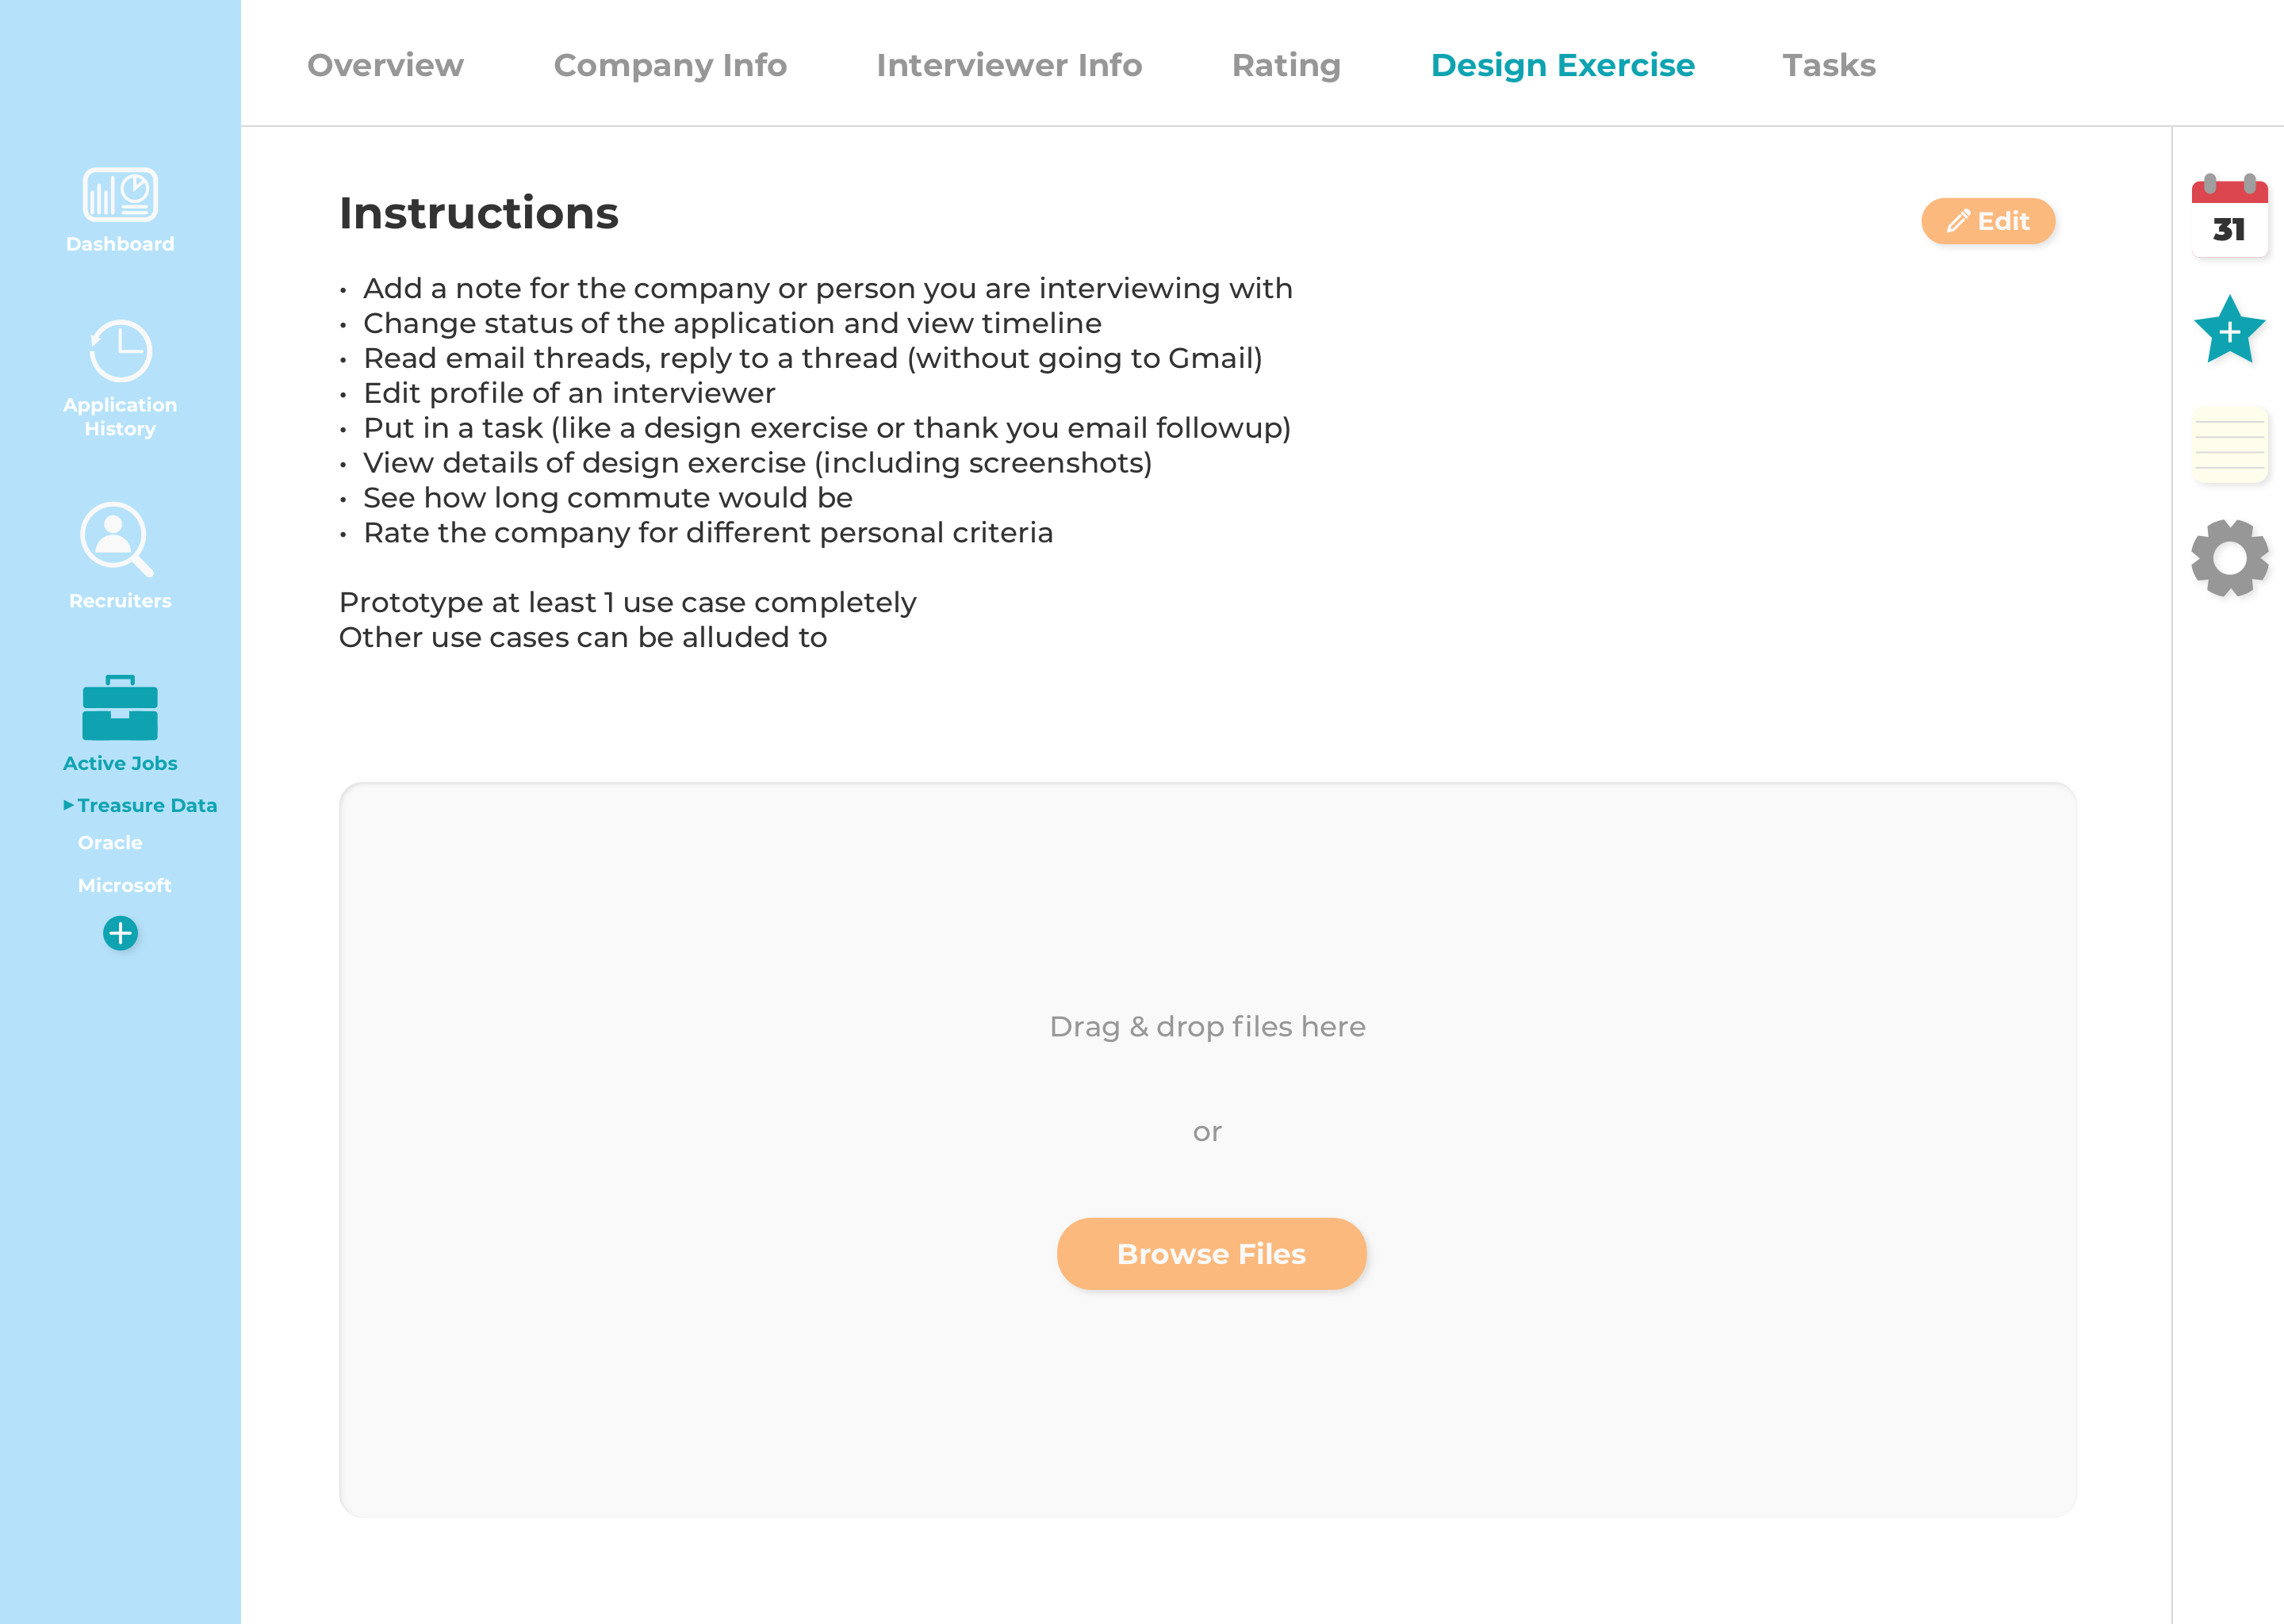Go to the Rating tab

(1286, 65)
